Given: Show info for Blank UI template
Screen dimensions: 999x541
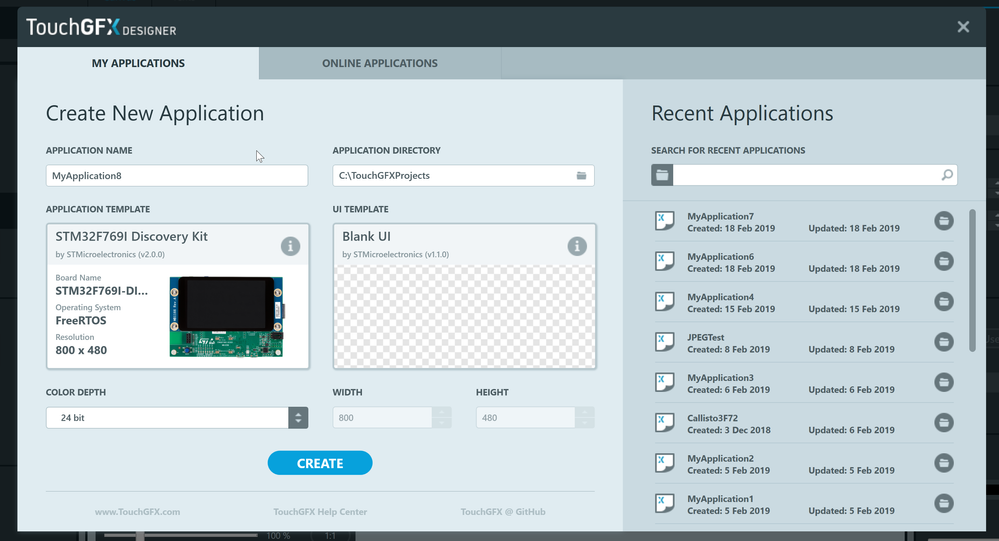Looking at the screenshot, I should (577, 246).
